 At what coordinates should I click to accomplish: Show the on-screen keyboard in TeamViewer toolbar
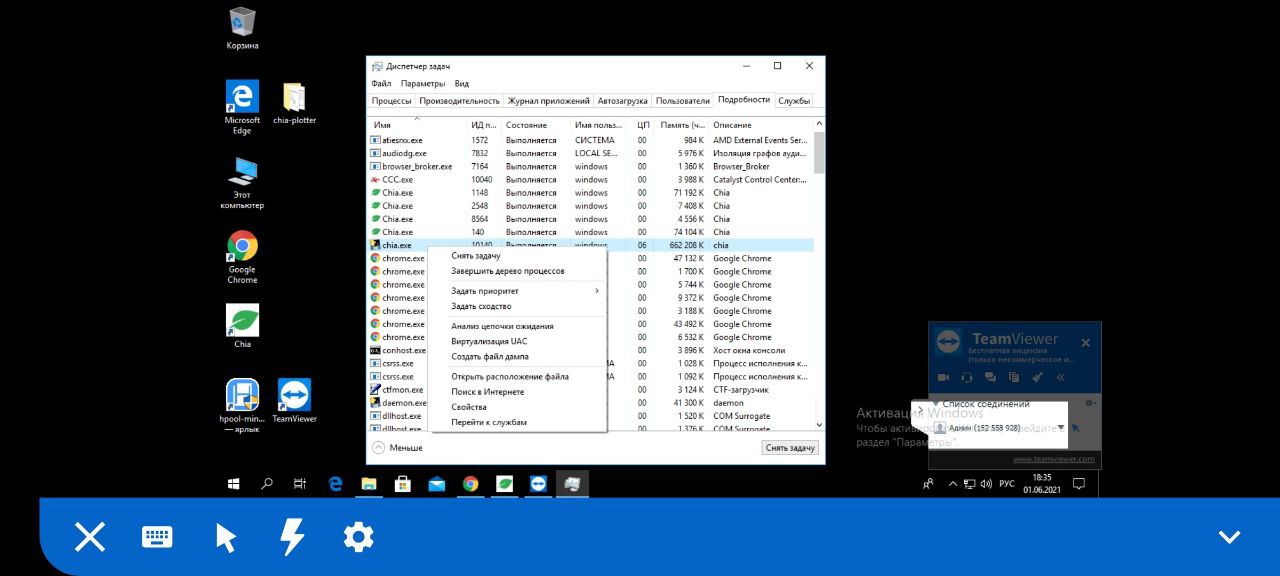point(157,537)
